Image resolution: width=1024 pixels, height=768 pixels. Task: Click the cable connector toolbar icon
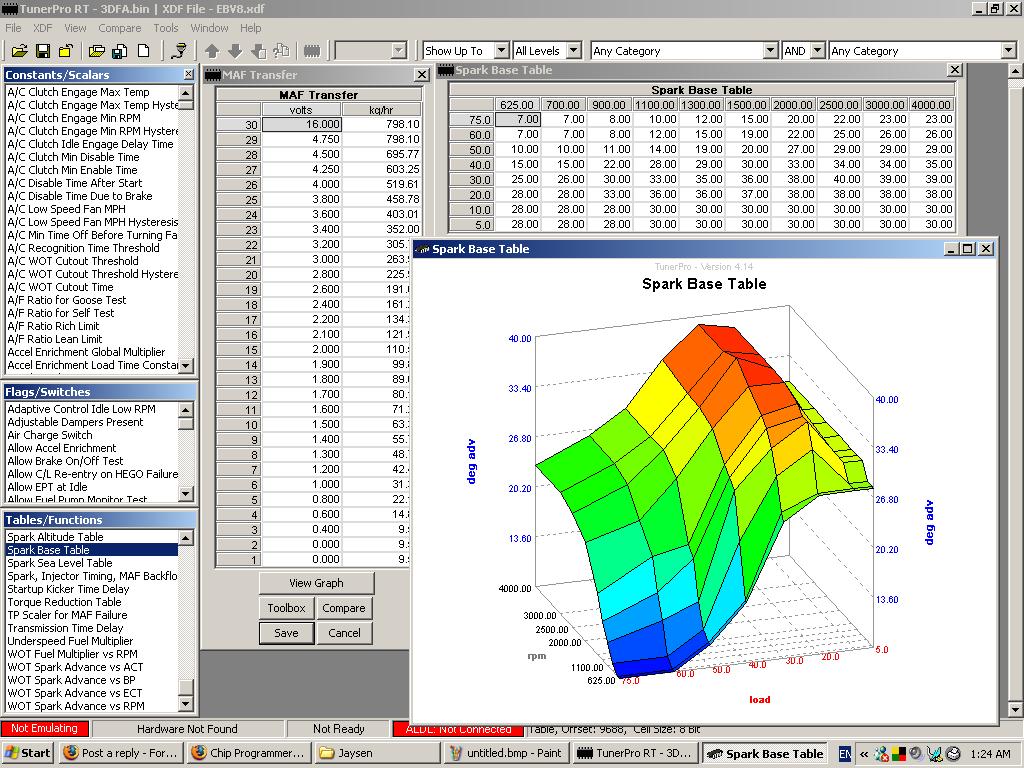[x=178, y=51]
